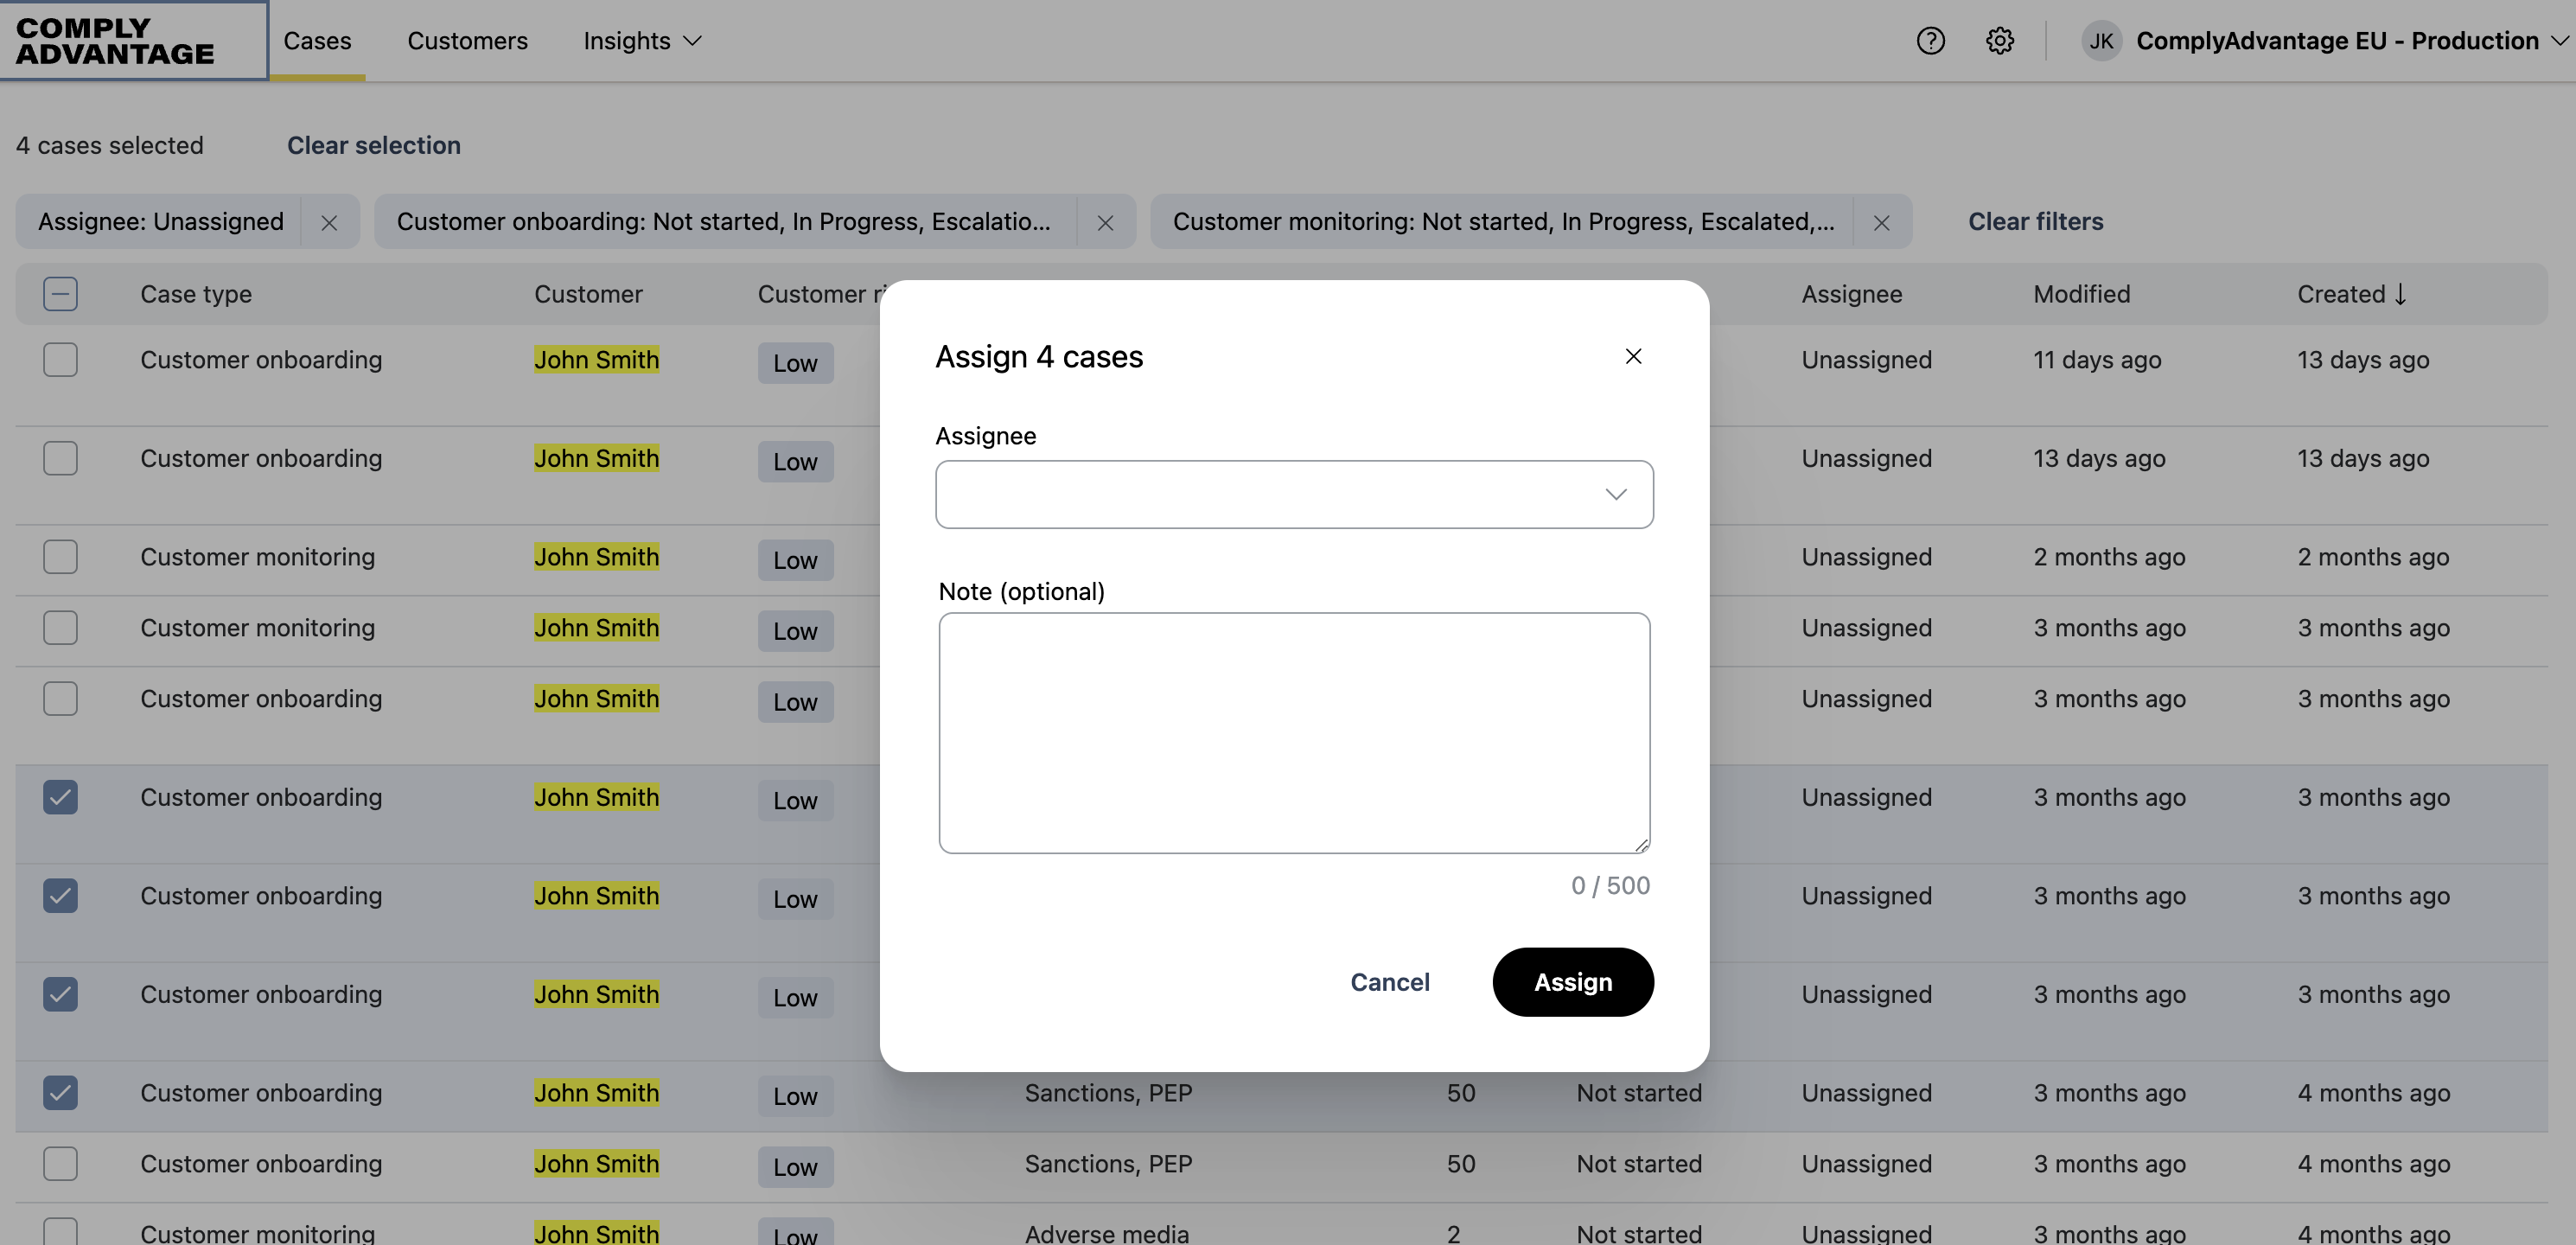Sort by Created column arrow

[x=2400, y=294]
